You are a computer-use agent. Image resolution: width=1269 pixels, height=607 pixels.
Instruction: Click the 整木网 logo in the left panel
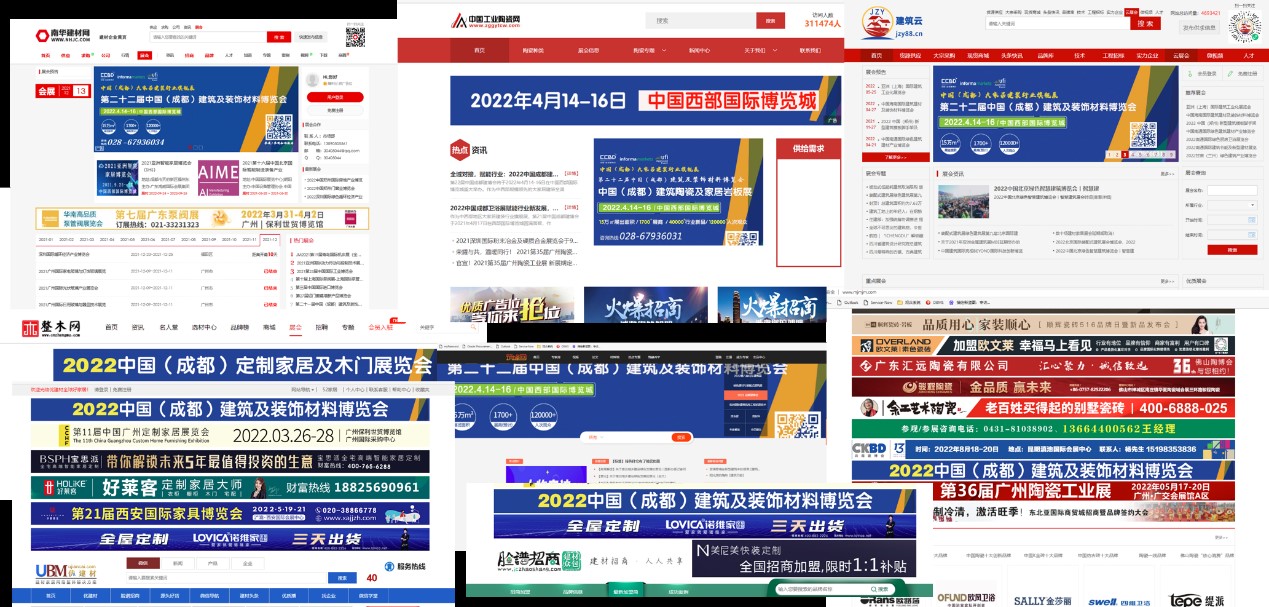(x=47, y=327)
